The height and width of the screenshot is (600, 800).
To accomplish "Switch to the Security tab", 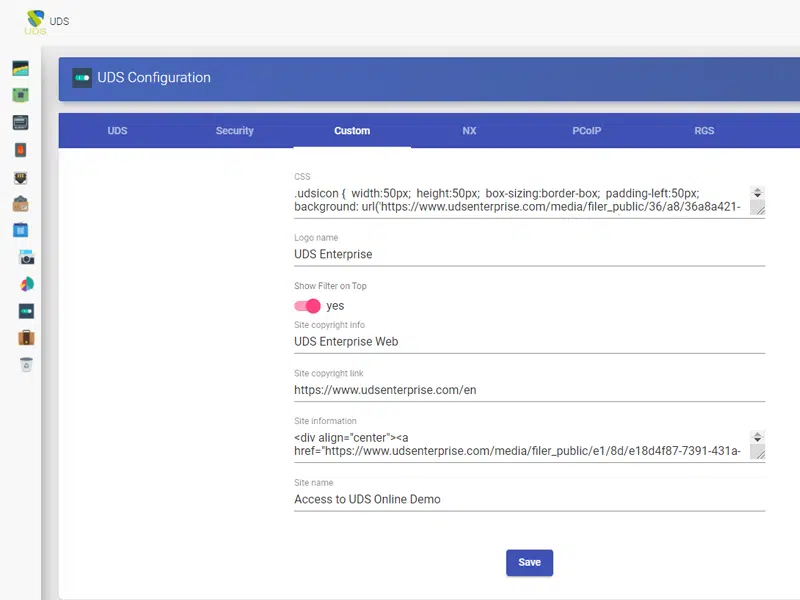I will [x=235, y=131].
